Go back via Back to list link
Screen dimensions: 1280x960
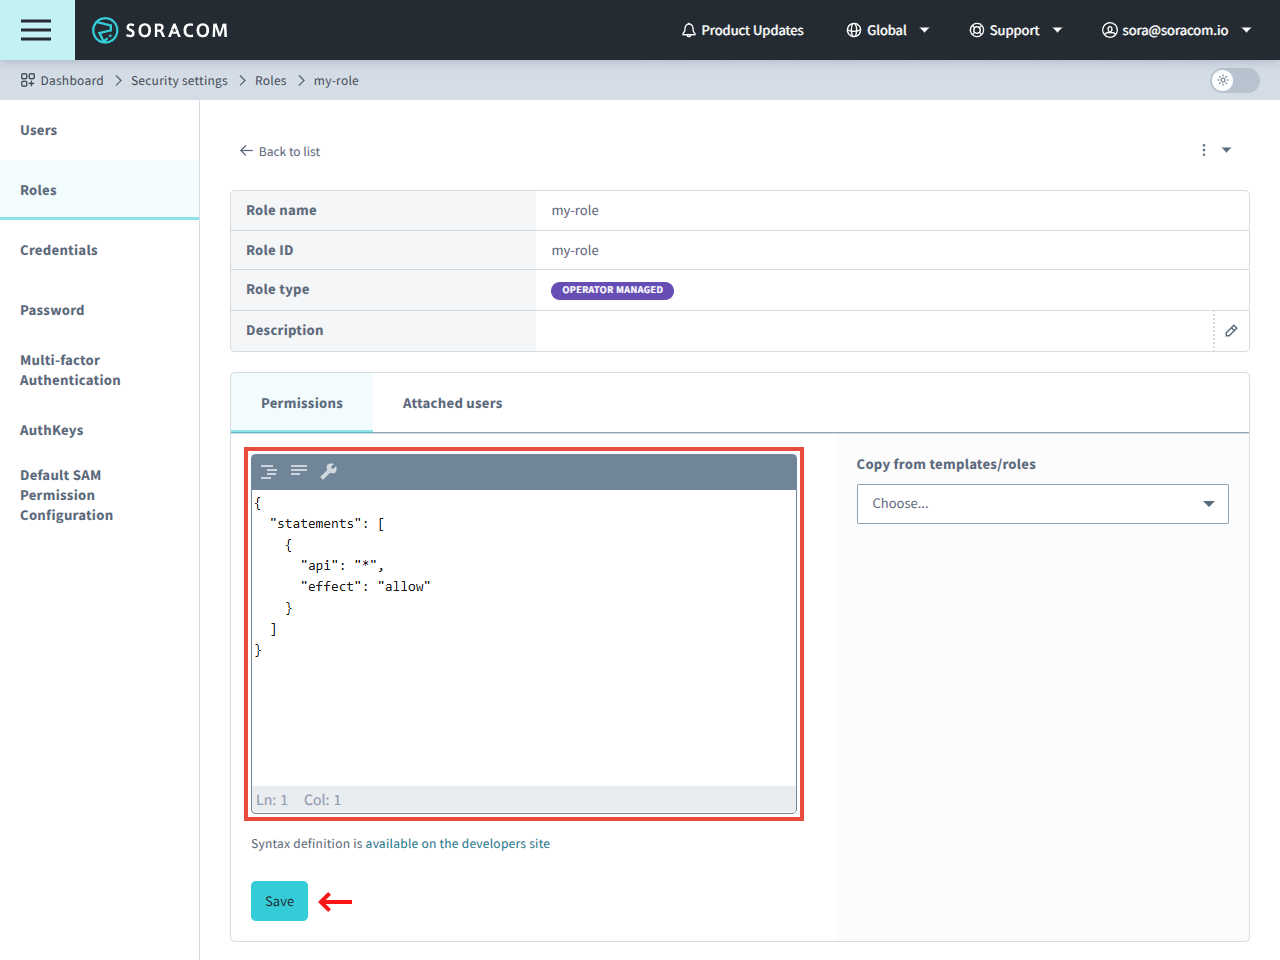pos(280,151)
